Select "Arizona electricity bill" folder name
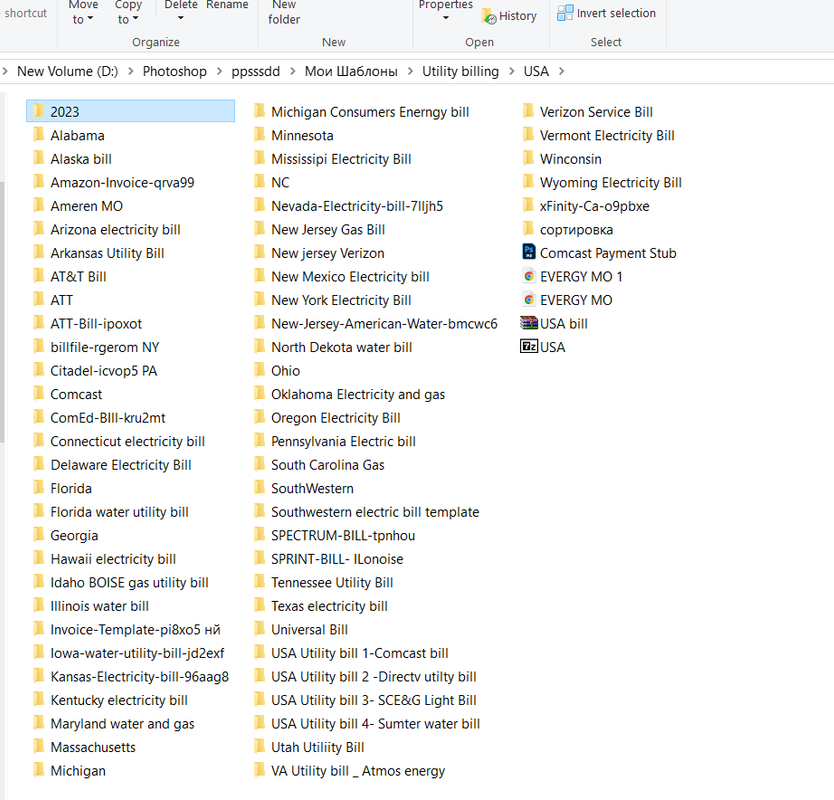Screen dimensions: 834x800 [115, 229]
